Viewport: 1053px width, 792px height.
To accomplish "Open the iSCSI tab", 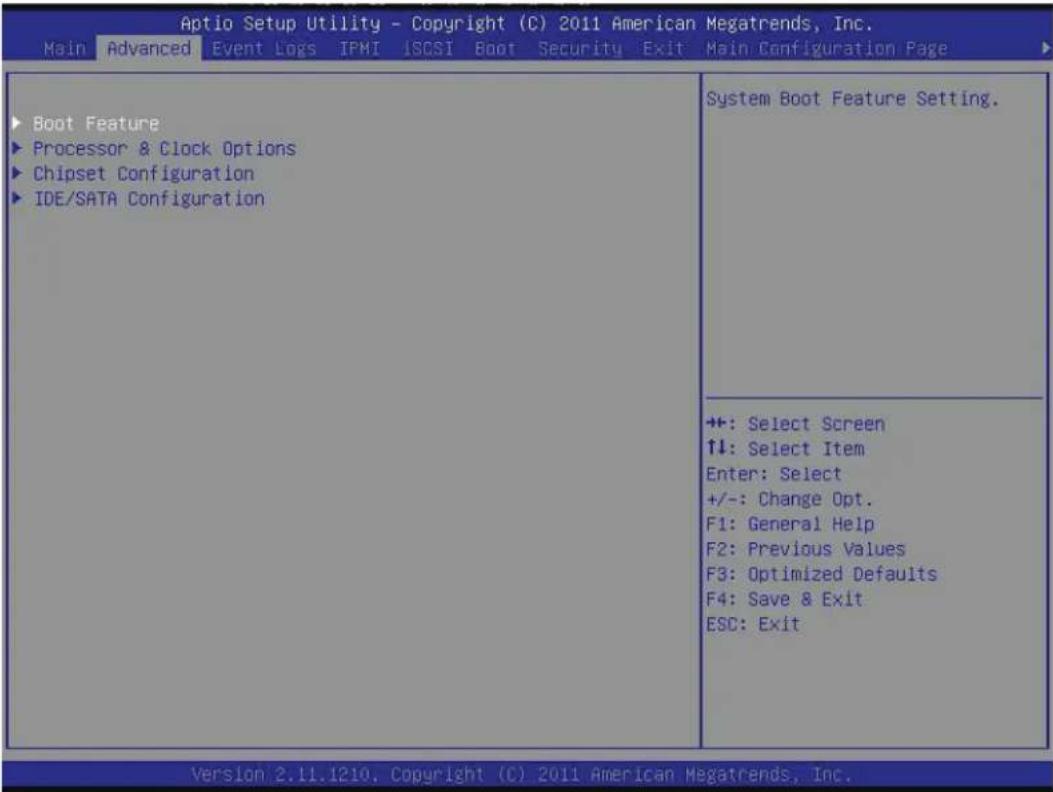I will tap(428, 49).
